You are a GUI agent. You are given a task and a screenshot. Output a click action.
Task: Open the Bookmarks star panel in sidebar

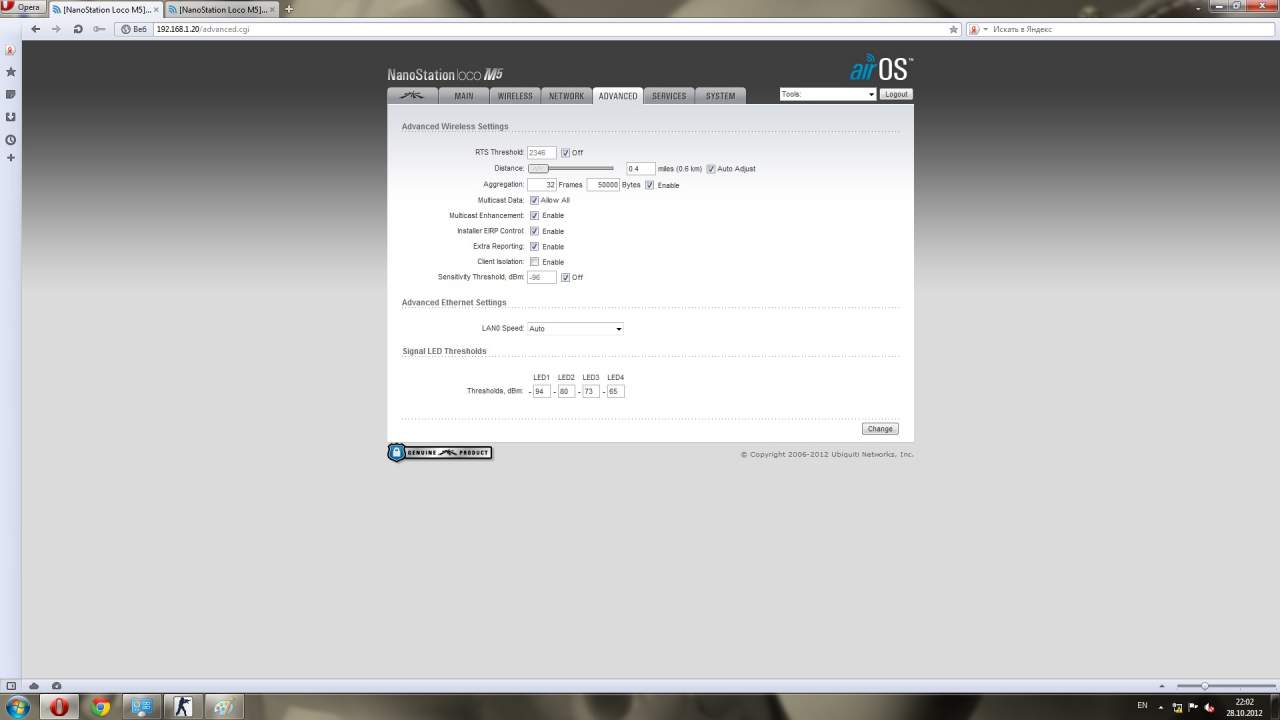pyautogui.click(x=11, y=72)
